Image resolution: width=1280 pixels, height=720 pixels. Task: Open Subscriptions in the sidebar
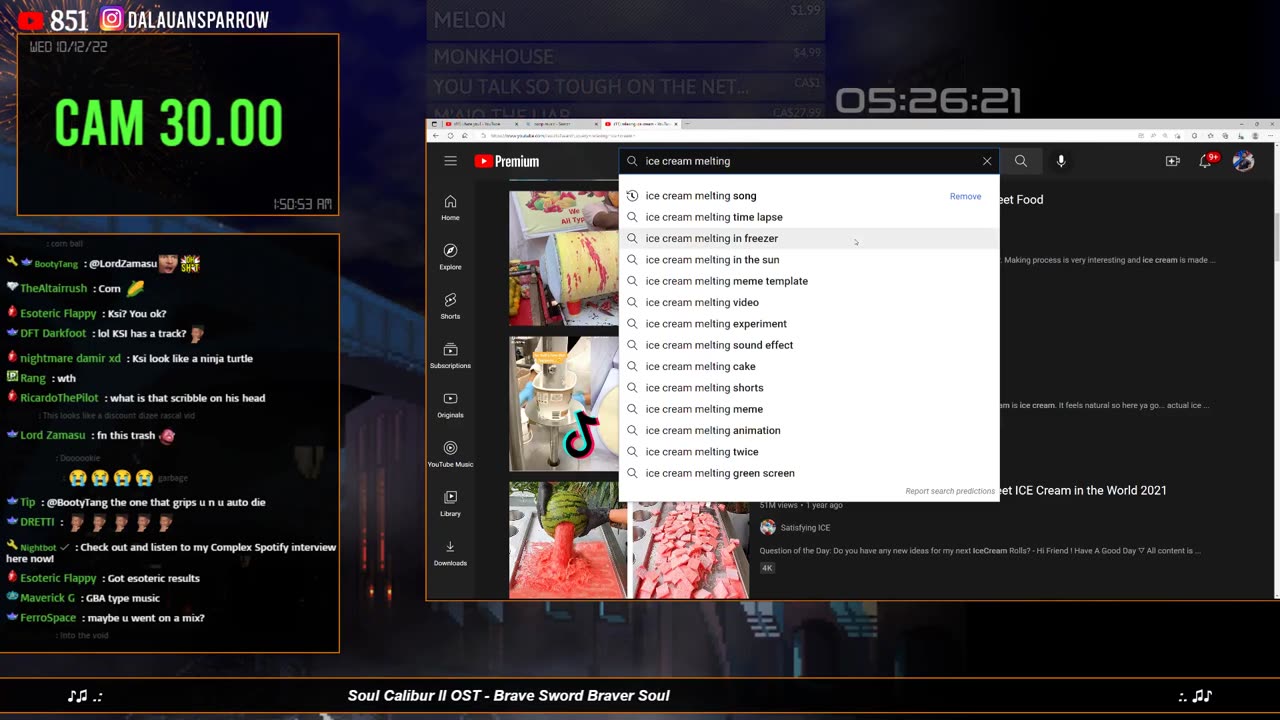click(451, 355)
